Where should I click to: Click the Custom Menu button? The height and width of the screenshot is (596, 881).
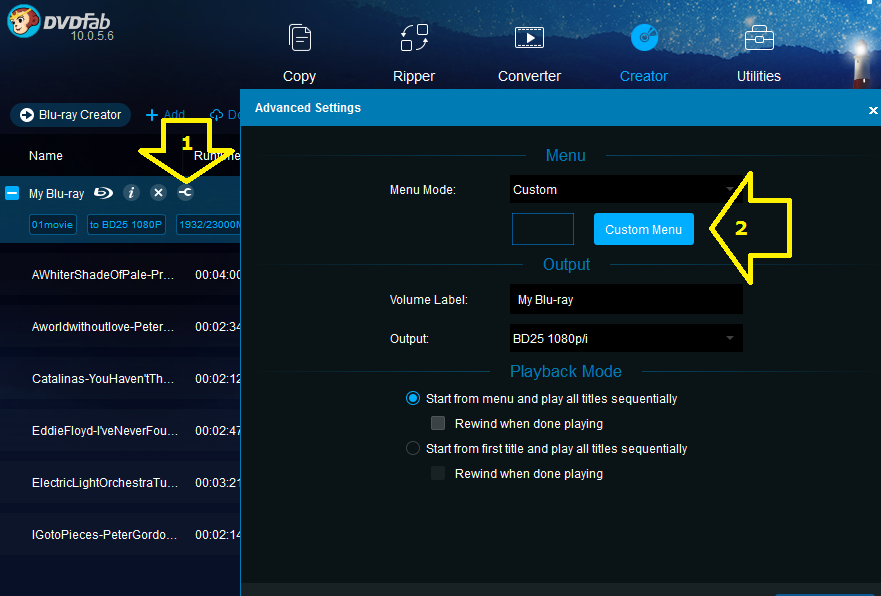643,229
